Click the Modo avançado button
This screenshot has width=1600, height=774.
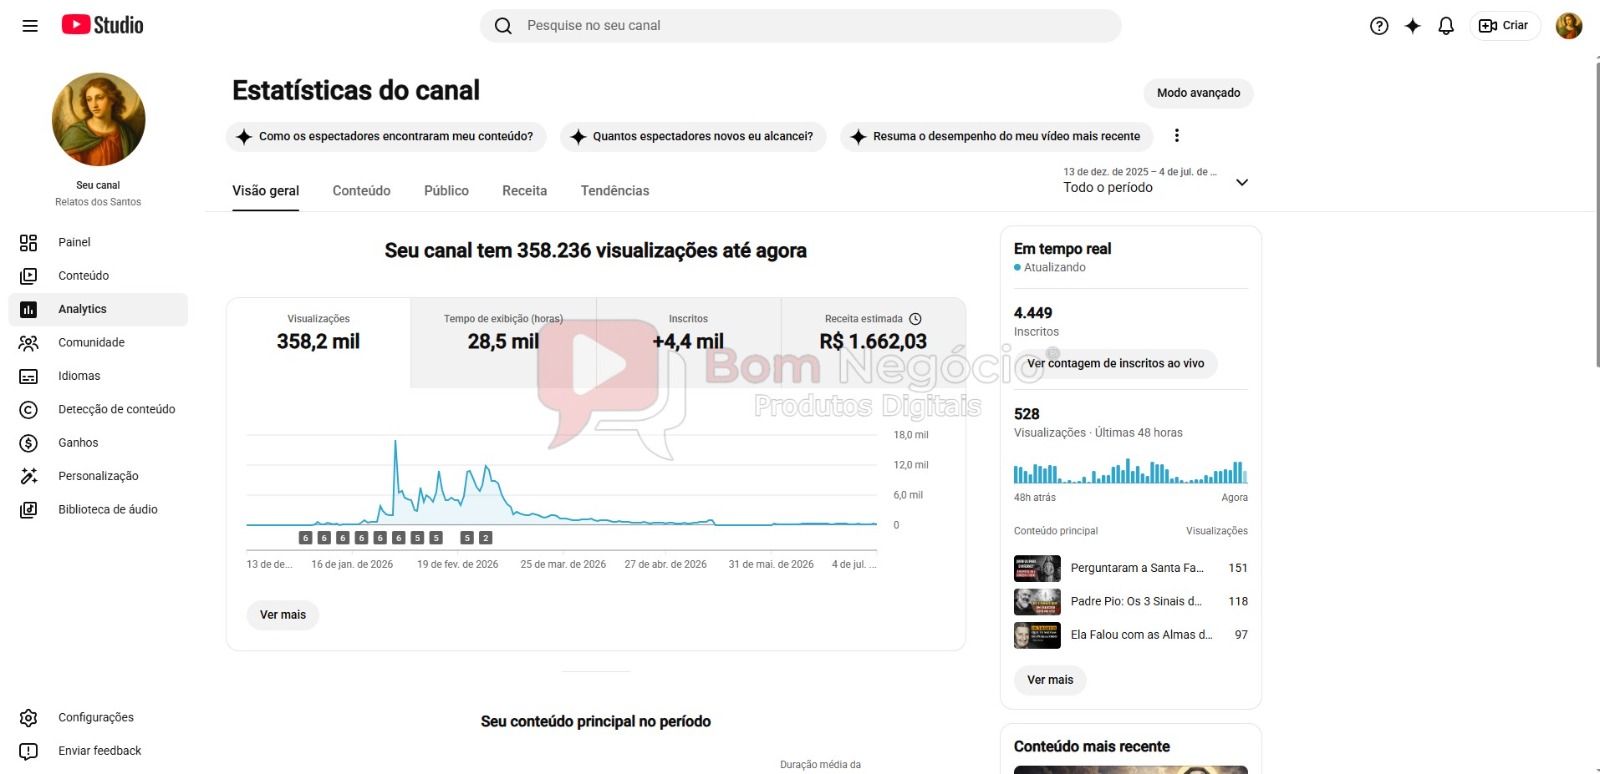pos(1198,93)
